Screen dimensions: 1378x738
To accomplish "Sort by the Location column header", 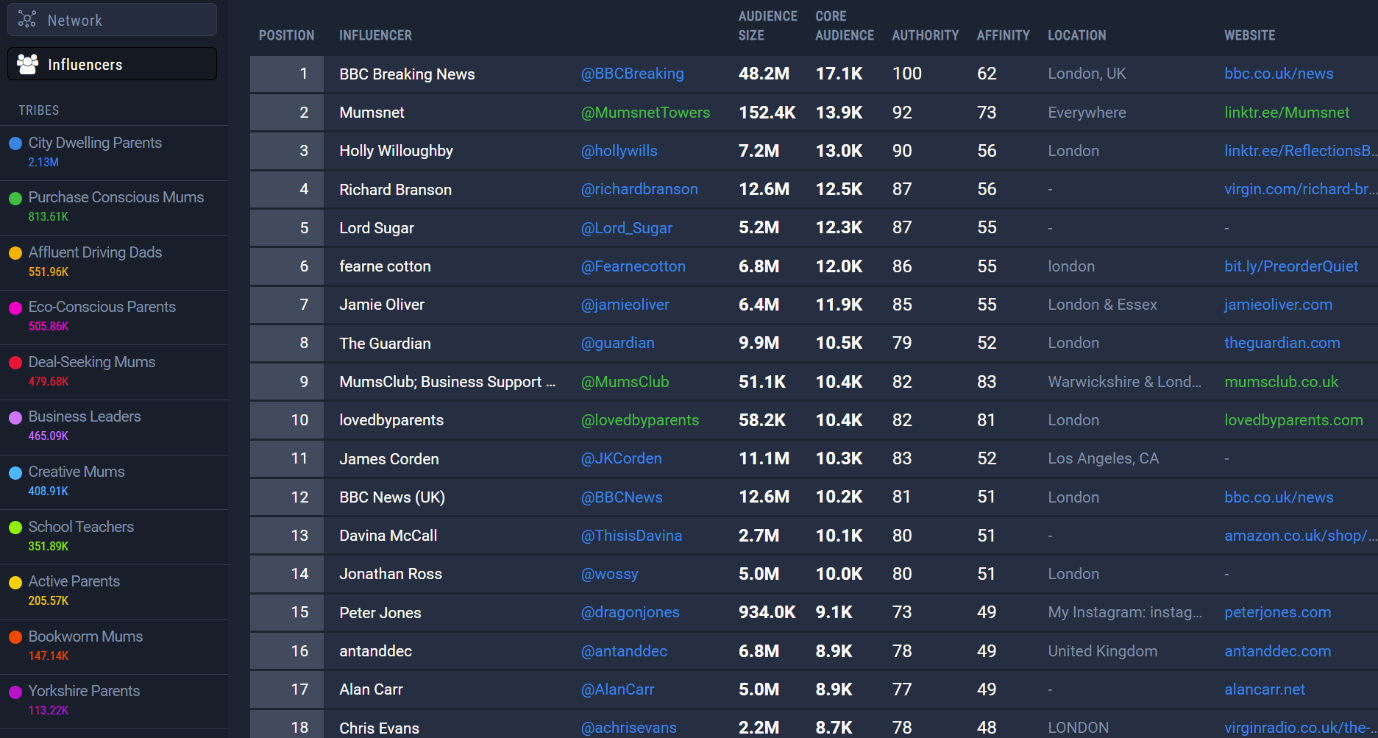I will (1077, 35).
